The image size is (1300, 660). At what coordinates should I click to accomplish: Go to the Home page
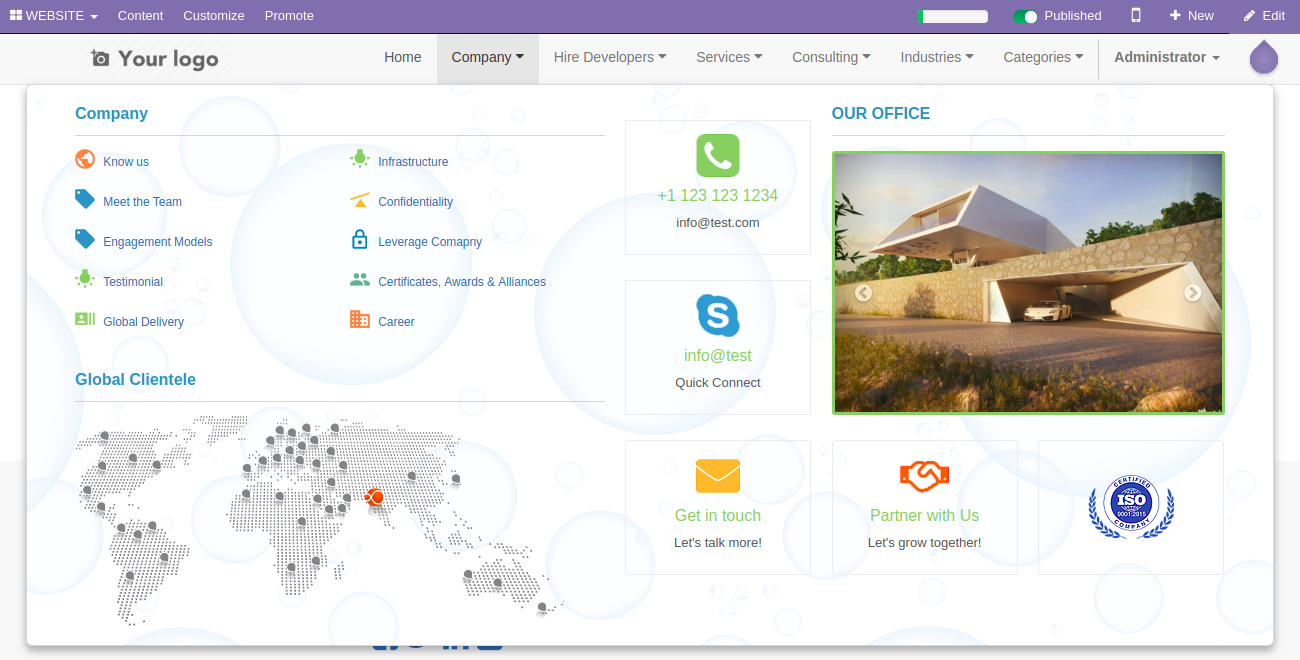(x=403, y=57)
